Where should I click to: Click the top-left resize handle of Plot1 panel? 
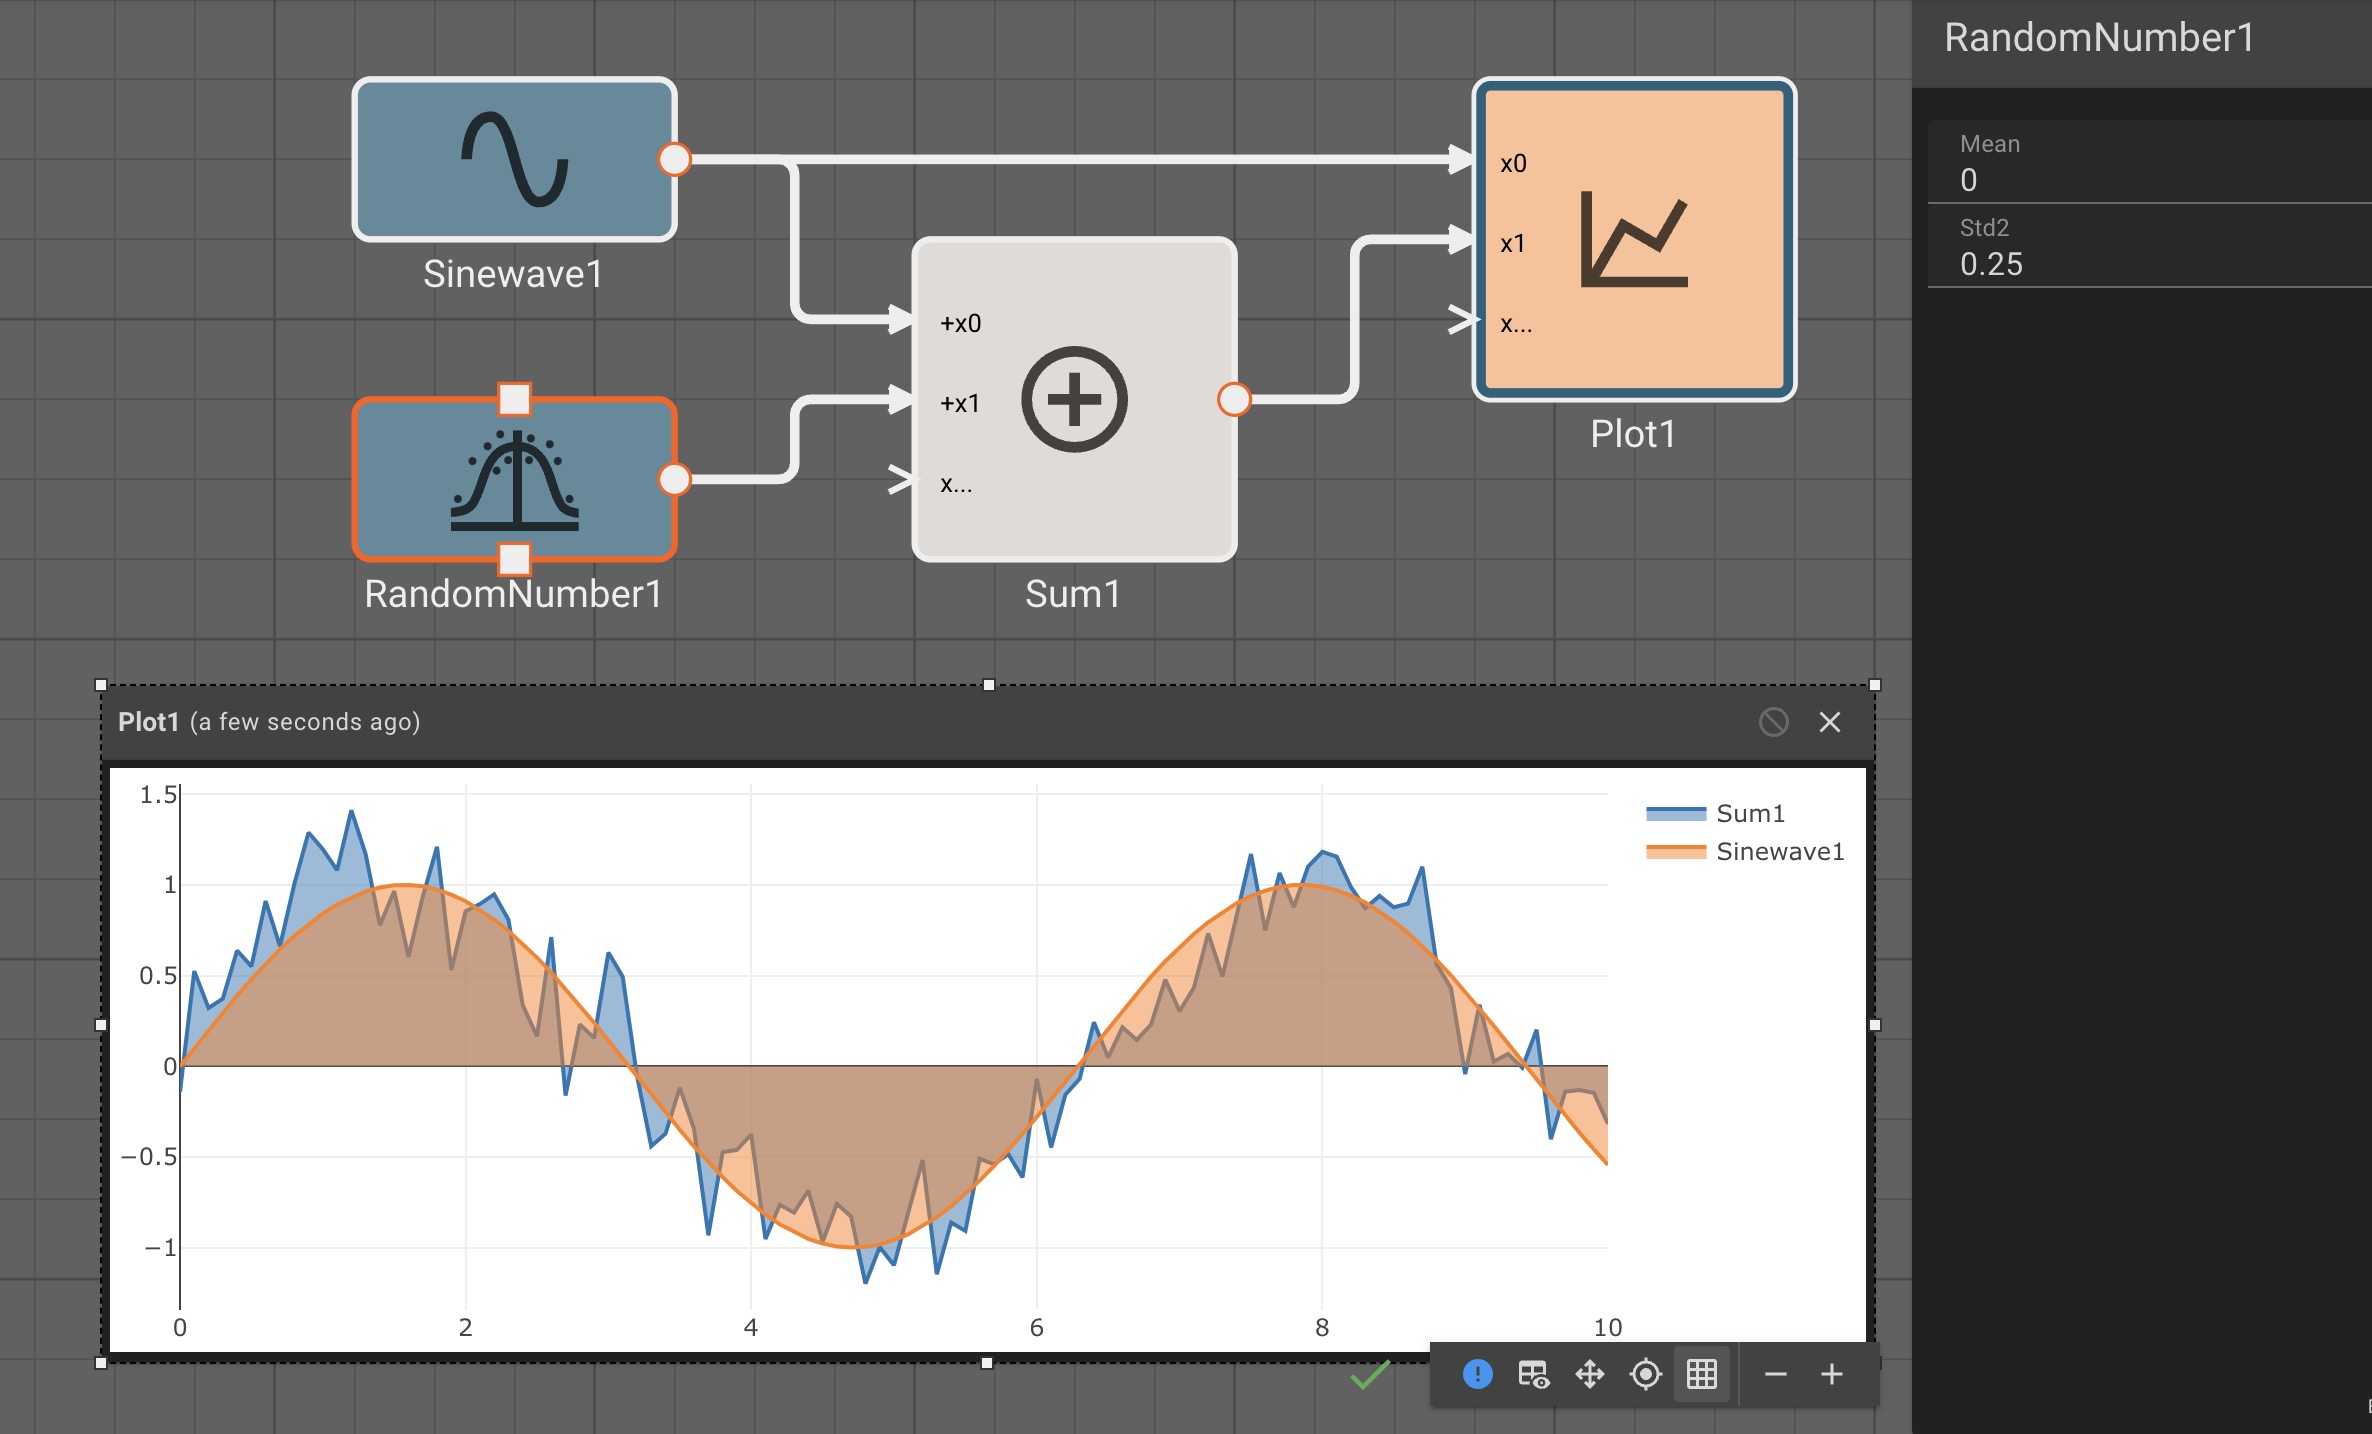click(x=100, y=685)
